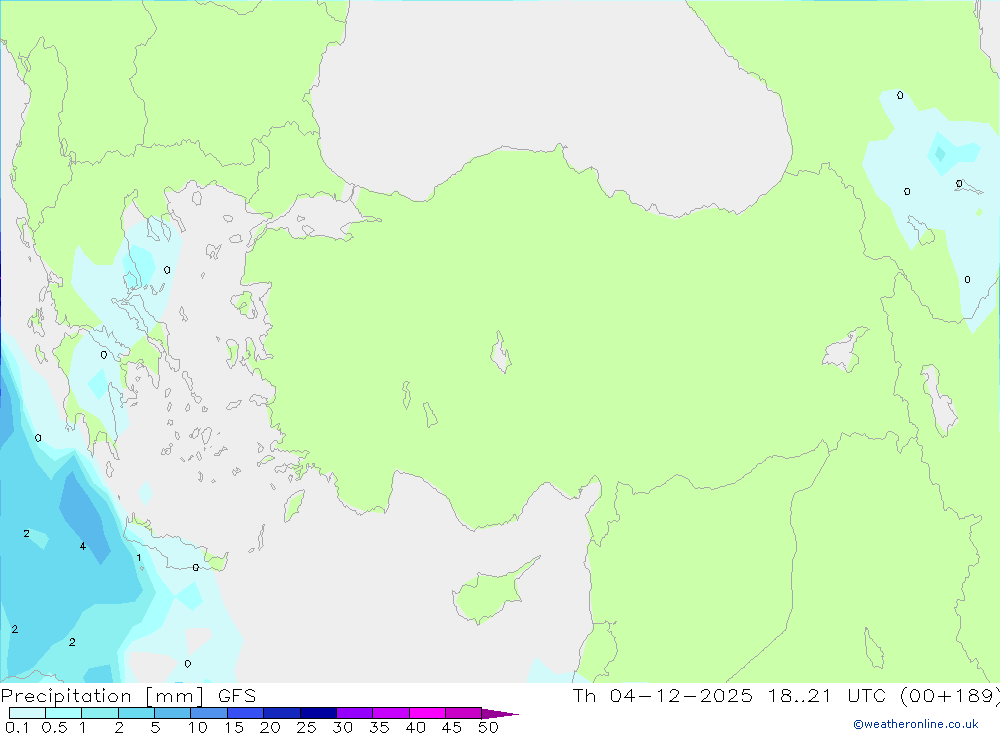Click the legend label '15'
Image resolution: width=1000 pixels, height=733 pixels.
click(234, 727)
